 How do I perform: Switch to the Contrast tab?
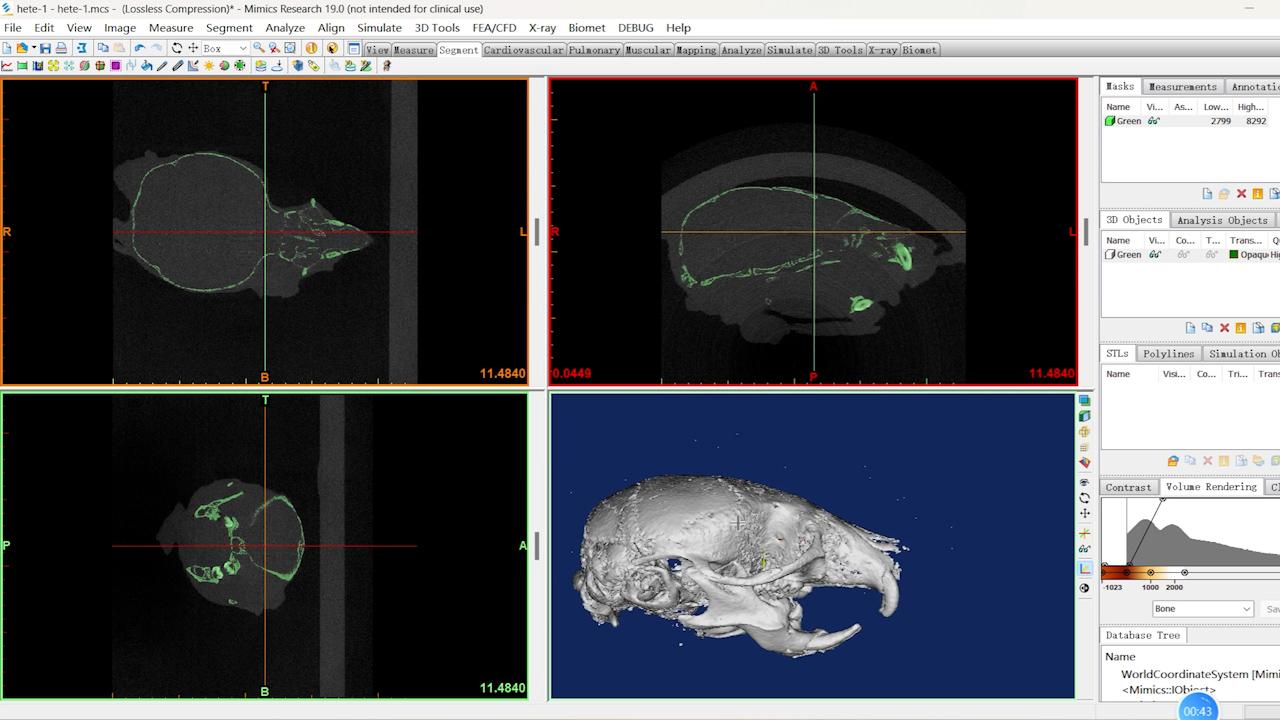coord(1128,487)
